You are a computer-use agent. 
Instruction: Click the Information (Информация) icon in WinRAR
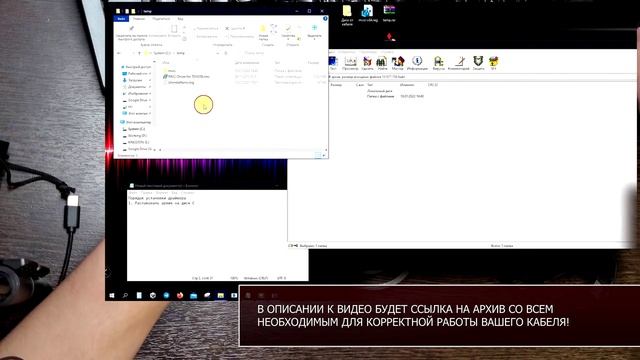417,63
